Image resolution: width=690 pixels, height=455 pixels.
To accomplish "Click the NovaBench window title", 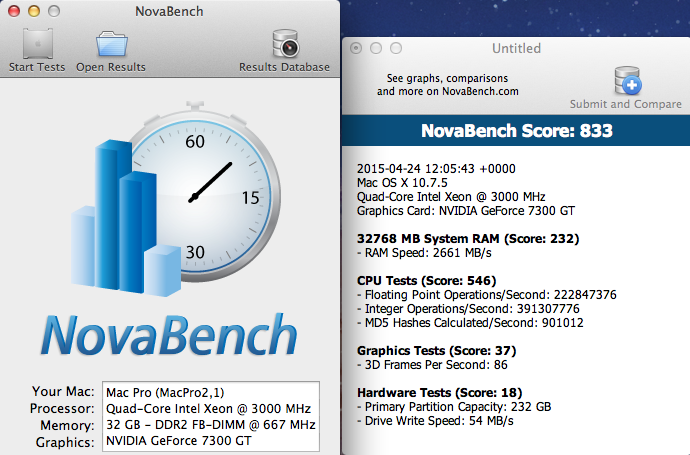I will point(169,11).
